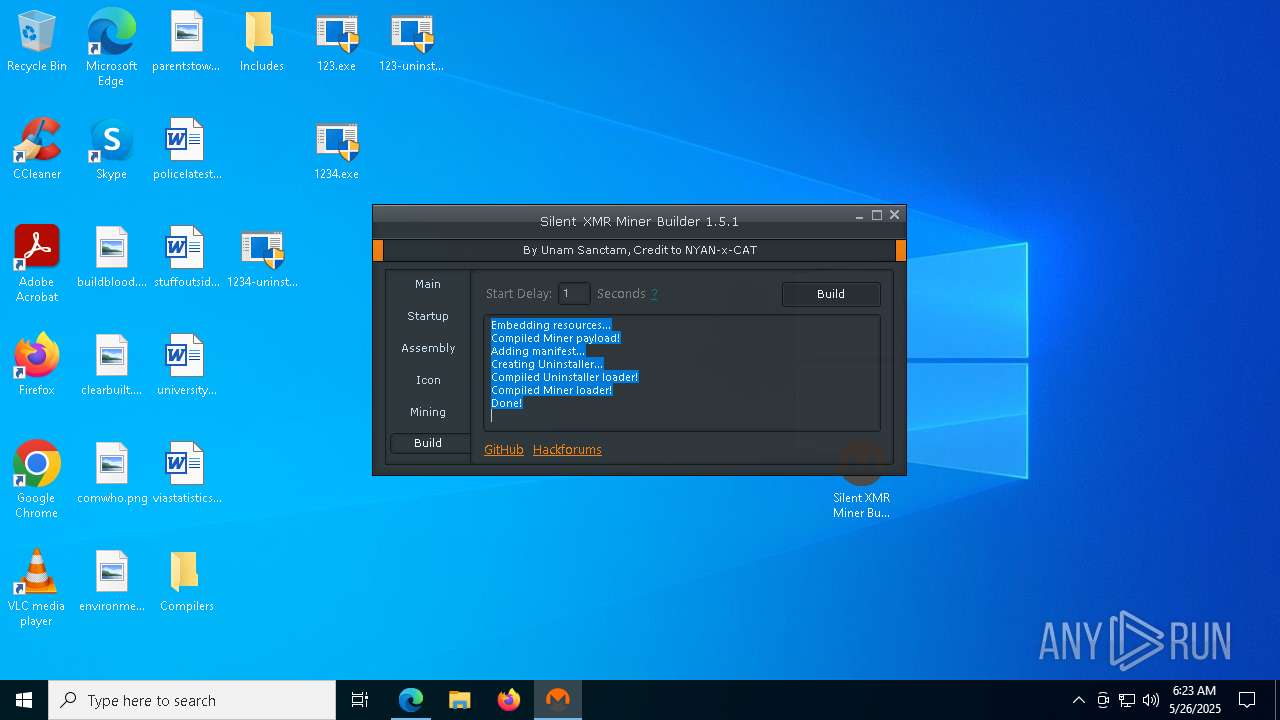Image resolution: width=1280 pixels, height=720 pixels.
Task: Click the taskbar search box
Action: coord(192,700)
